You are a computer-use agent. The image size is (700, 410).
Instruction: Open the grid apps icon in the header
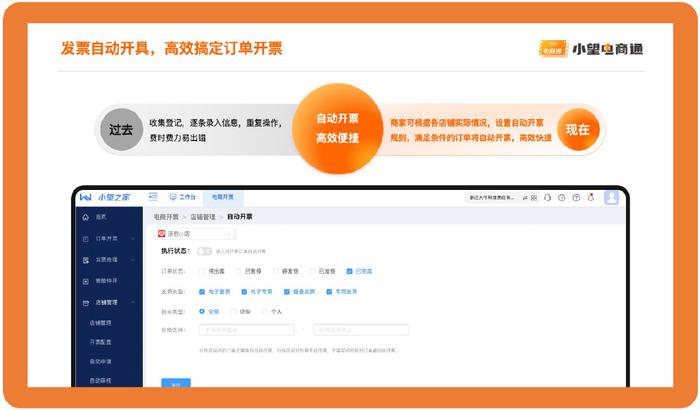[x=534, y=198]
